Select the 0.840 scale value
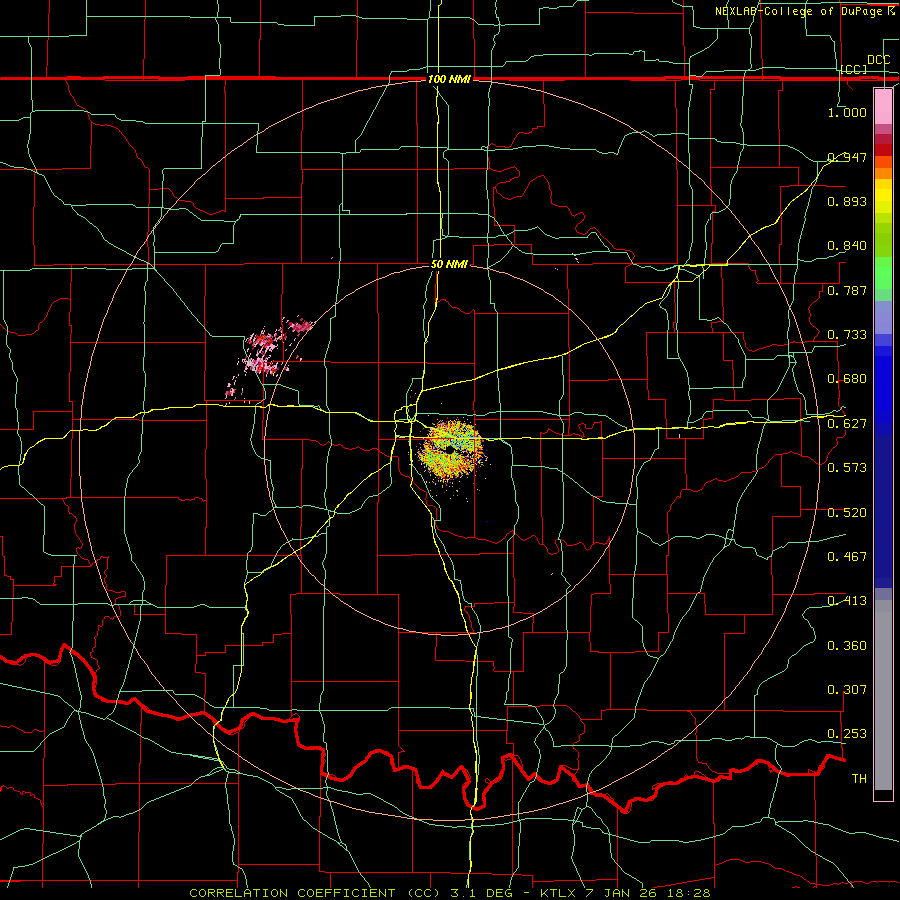The height and width of the screenshot is (900, 900). pyautogui.click(x=847, y=246)
